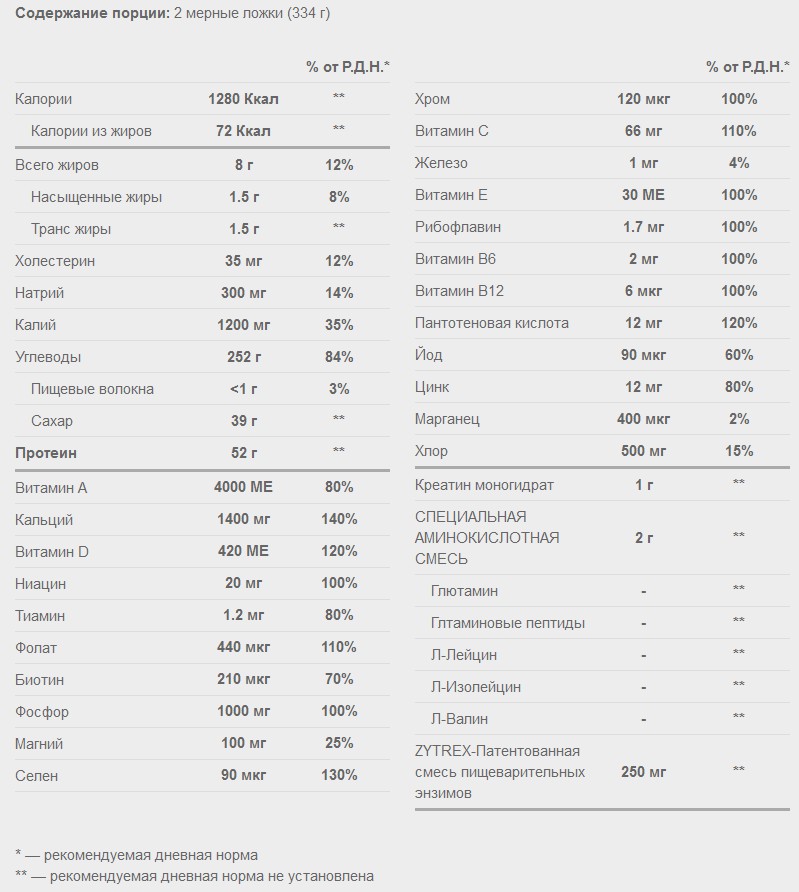Click the Кальций 1400 мг value

(x=243, y=519)
